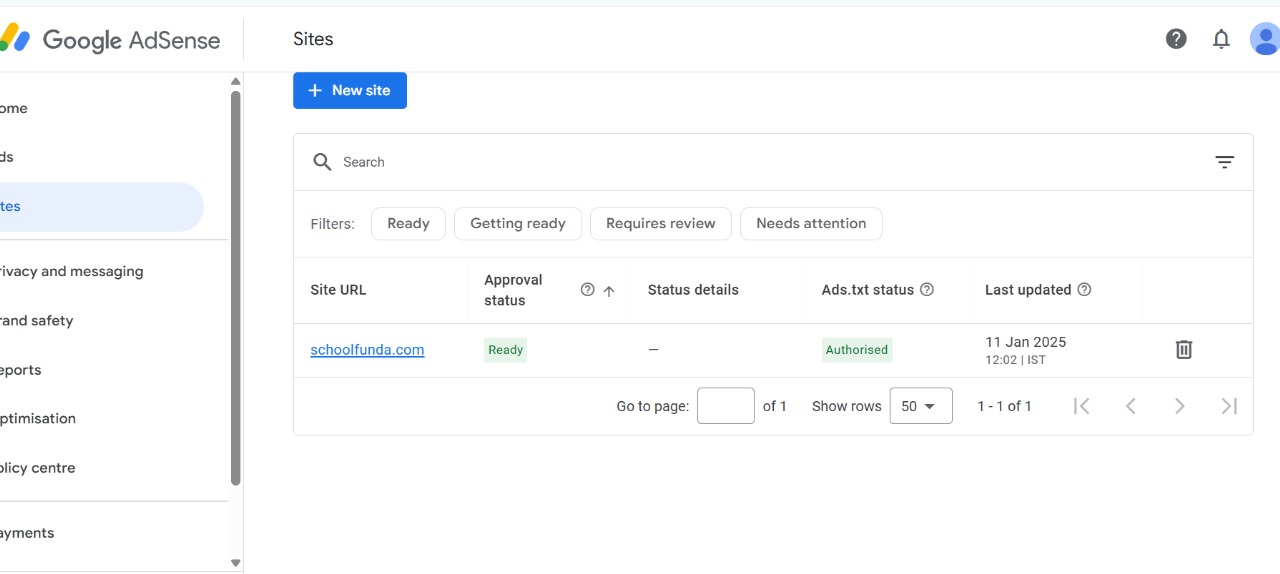Click the Site URL column header
Viewport: 1280px width, 574px height.
pos(338,290)
